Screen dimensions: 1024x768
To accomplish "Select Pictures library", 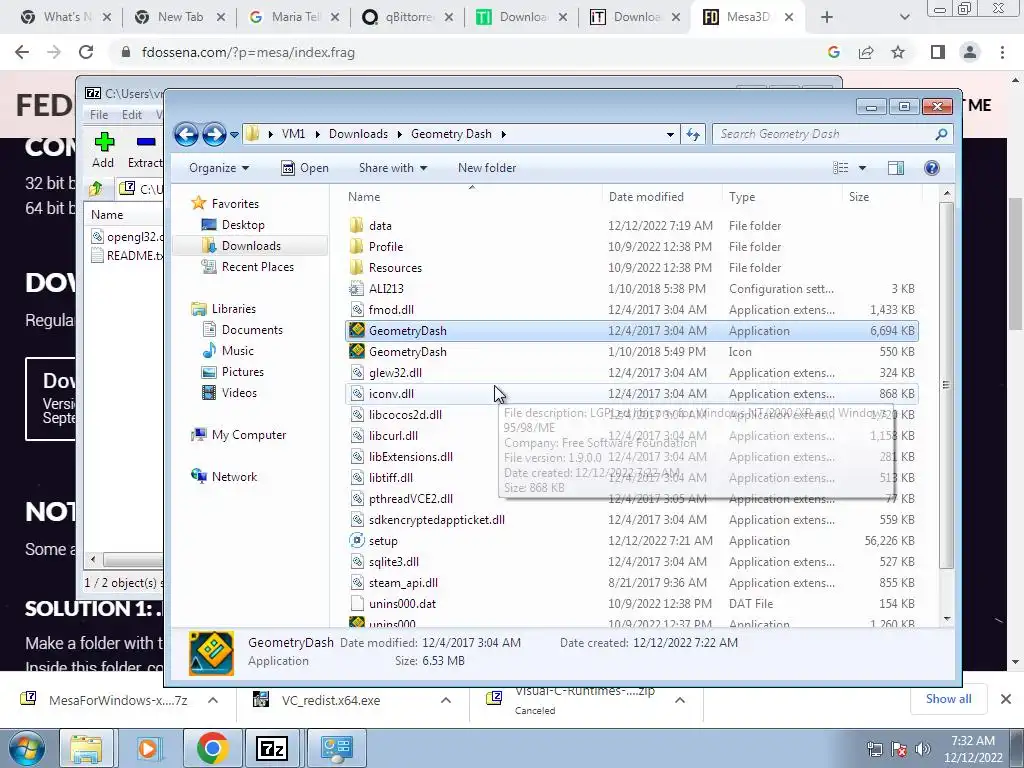I will [x=242, y=372].
